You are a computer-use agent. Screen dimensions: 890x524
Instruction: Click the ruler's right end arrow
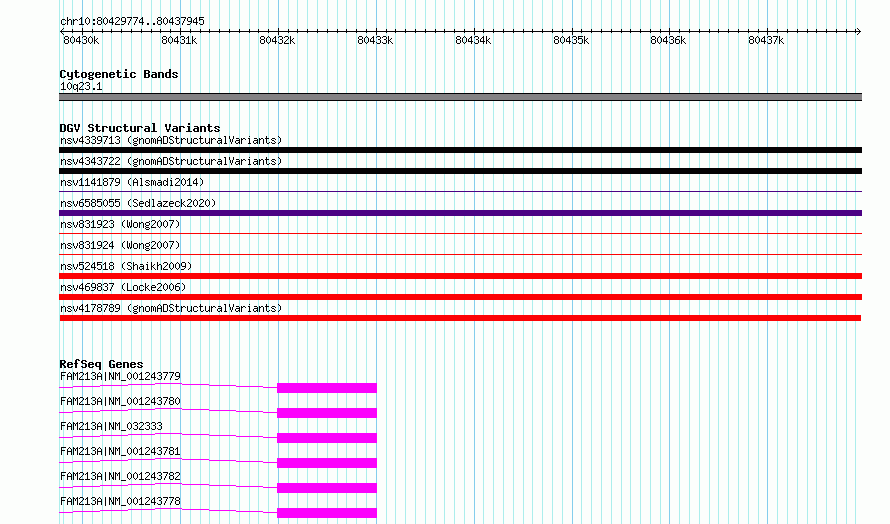coord(859,31)
